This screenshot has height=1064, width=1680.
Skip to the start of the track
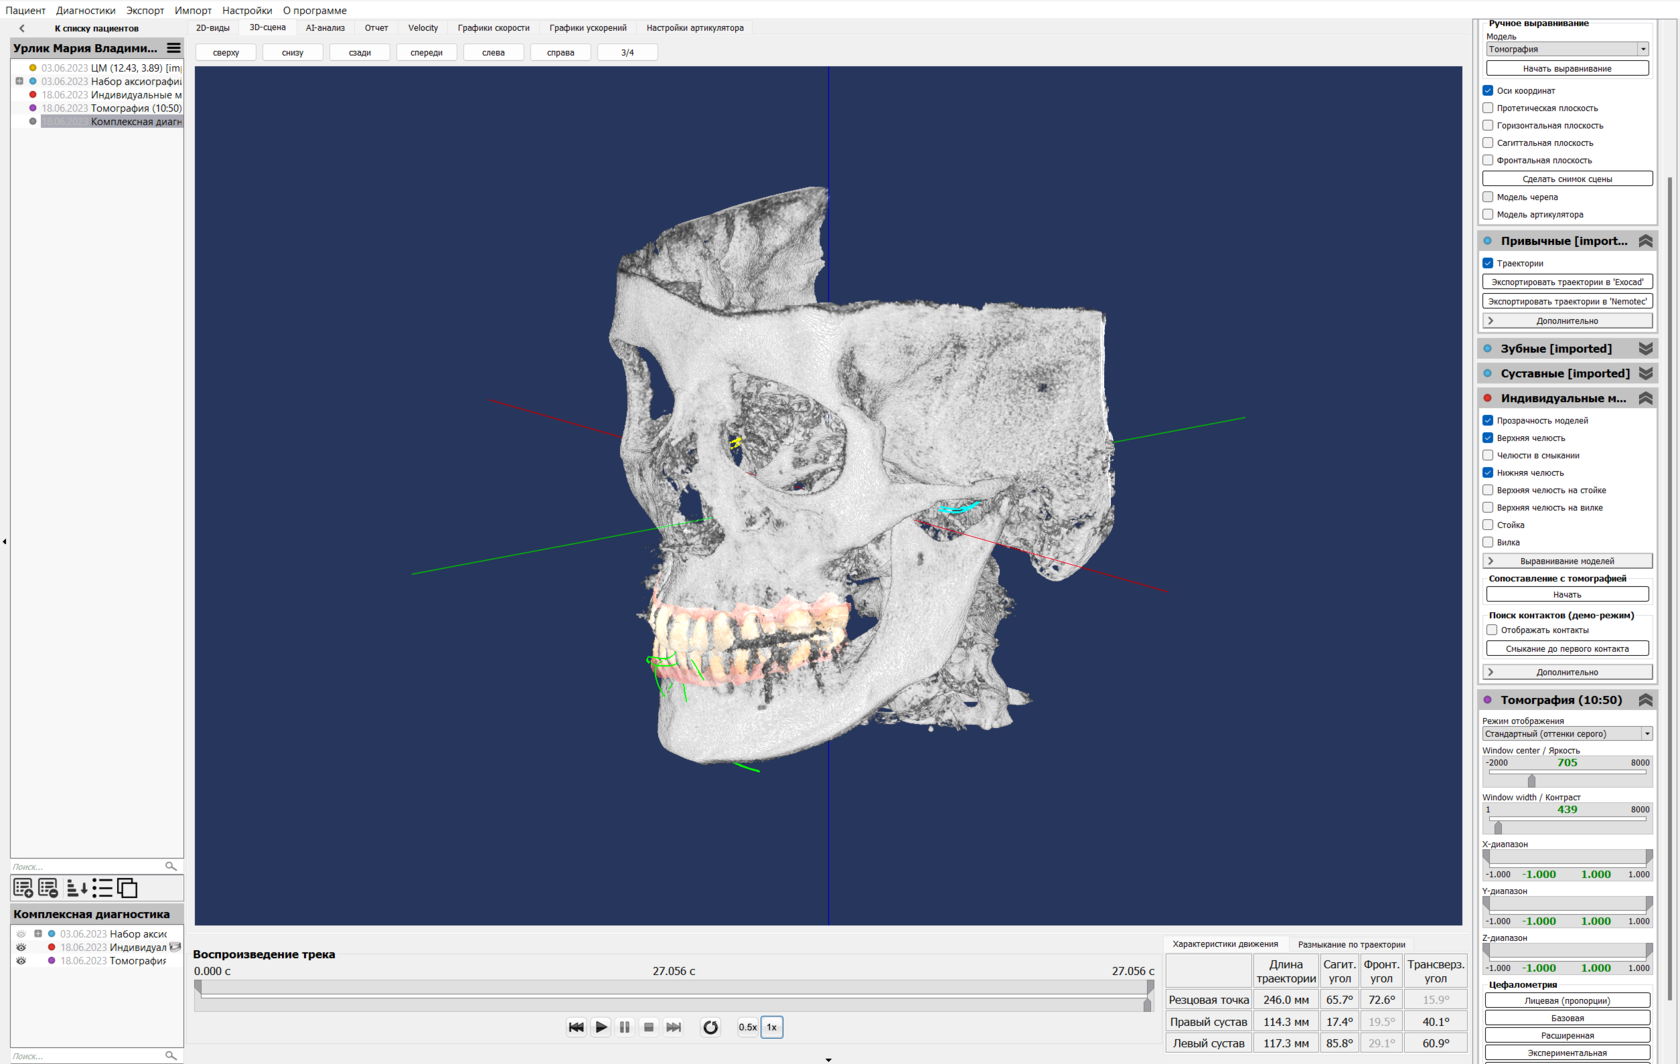(576, 1027)
